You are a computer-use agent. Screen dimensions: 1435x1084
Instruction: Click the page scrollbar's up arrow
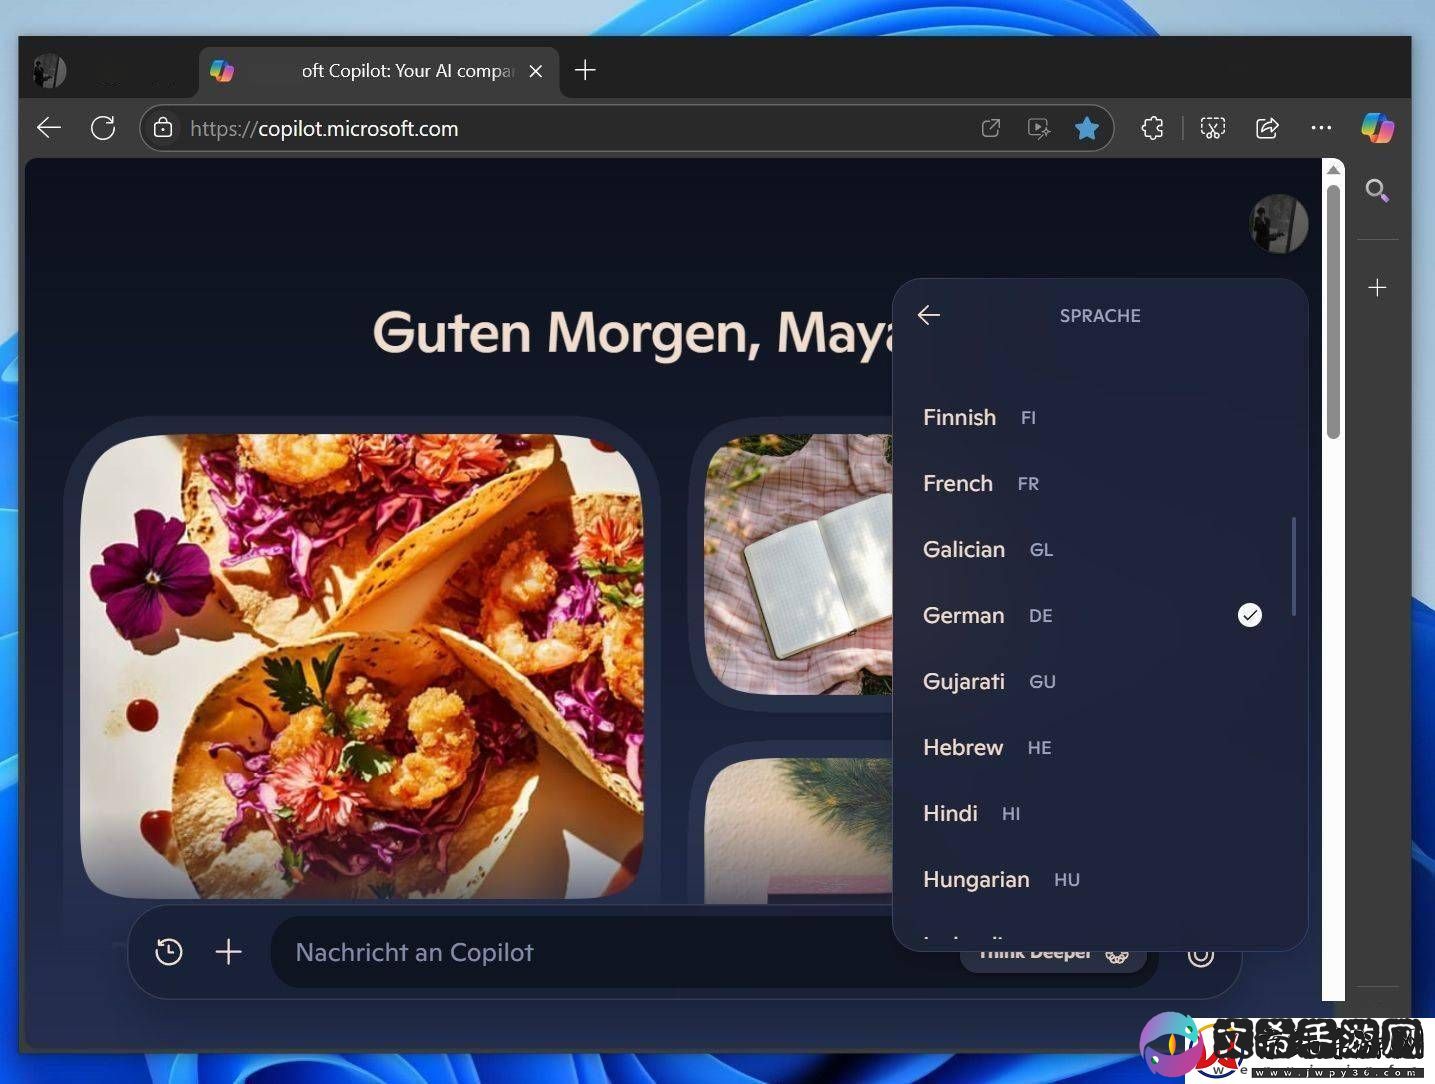(1333, 169)
